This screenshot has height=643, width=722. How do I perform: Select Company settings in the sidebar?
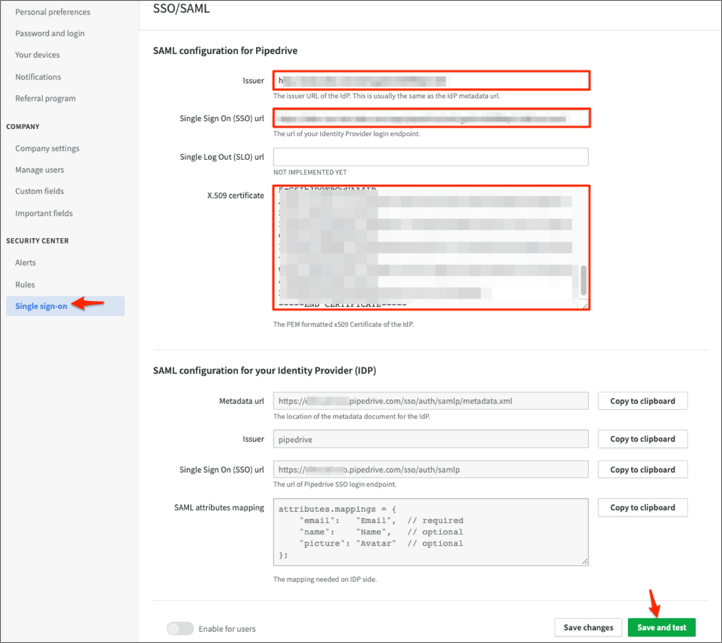(47, 148)
